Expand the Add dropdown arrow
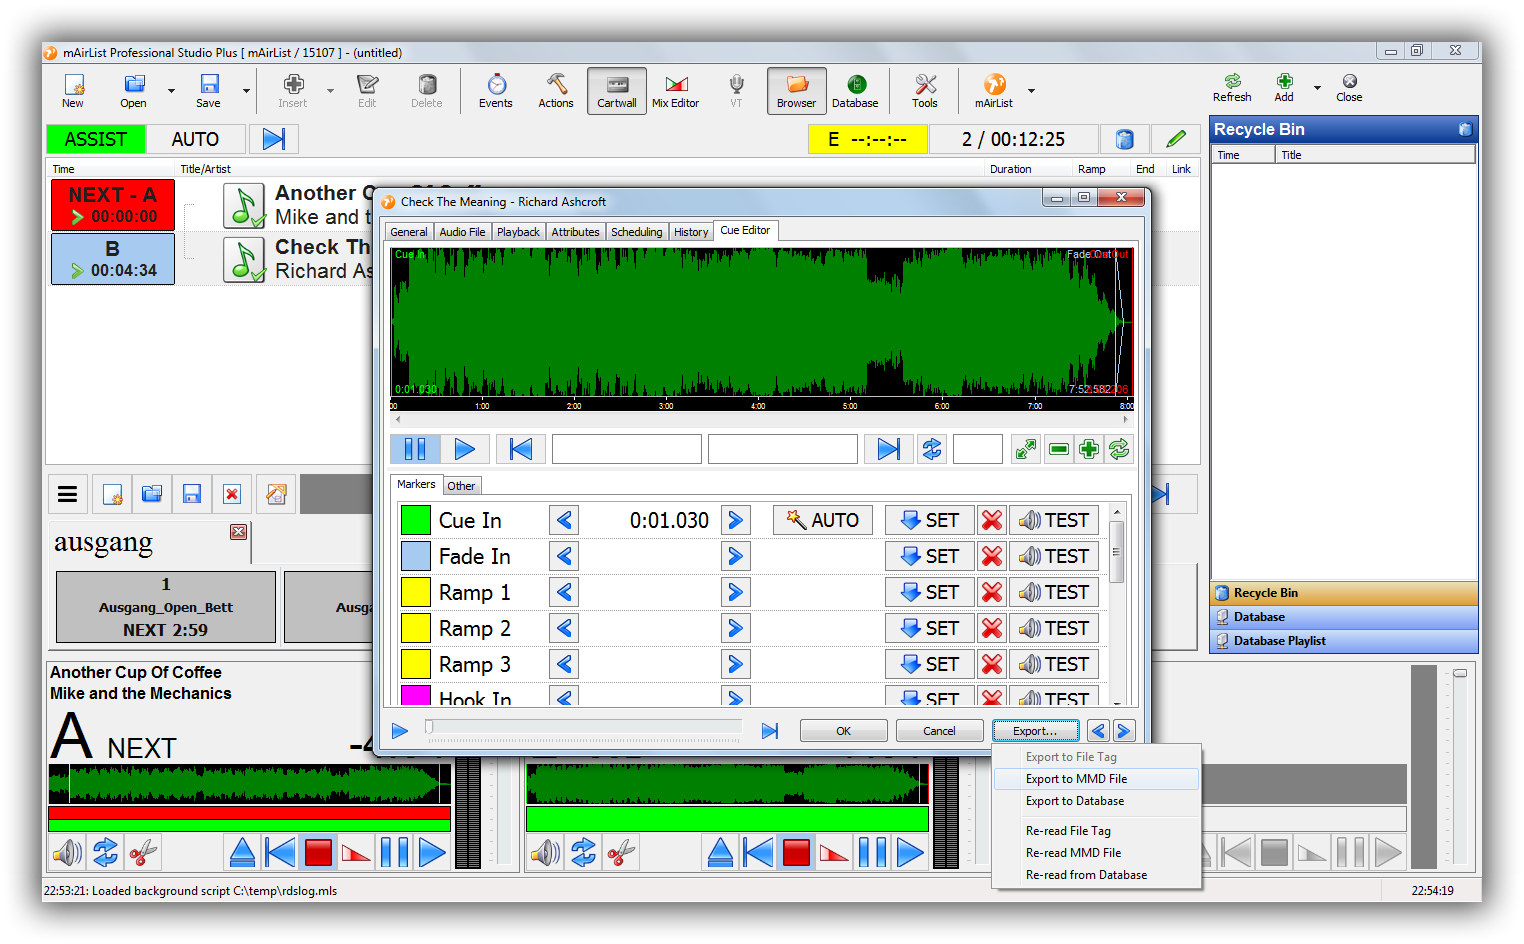 (x=1317, y=88)
